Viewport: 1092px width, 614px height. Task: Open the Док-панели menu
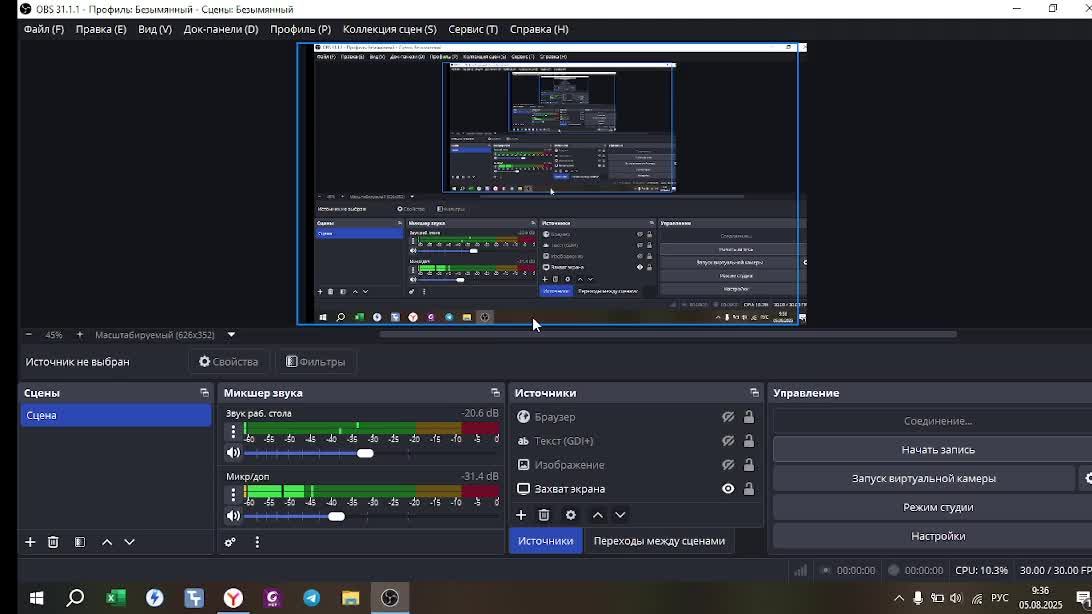[220, 29]
